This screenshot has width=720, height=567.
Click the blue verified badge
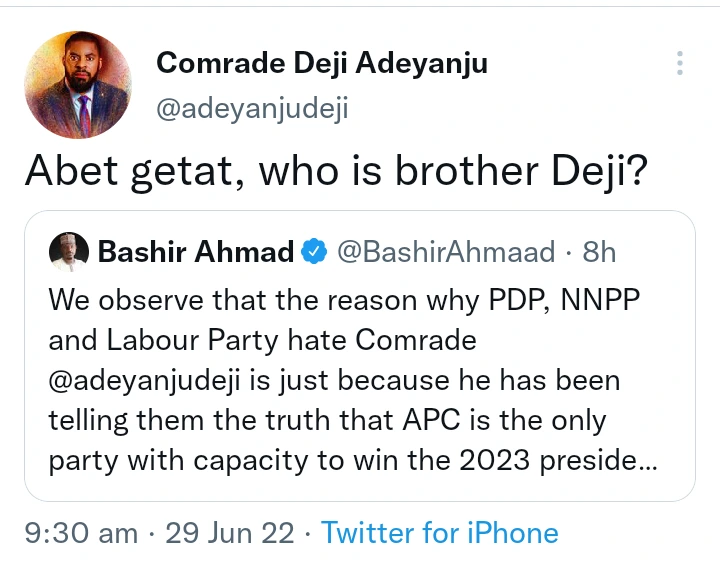coord(314,252)
